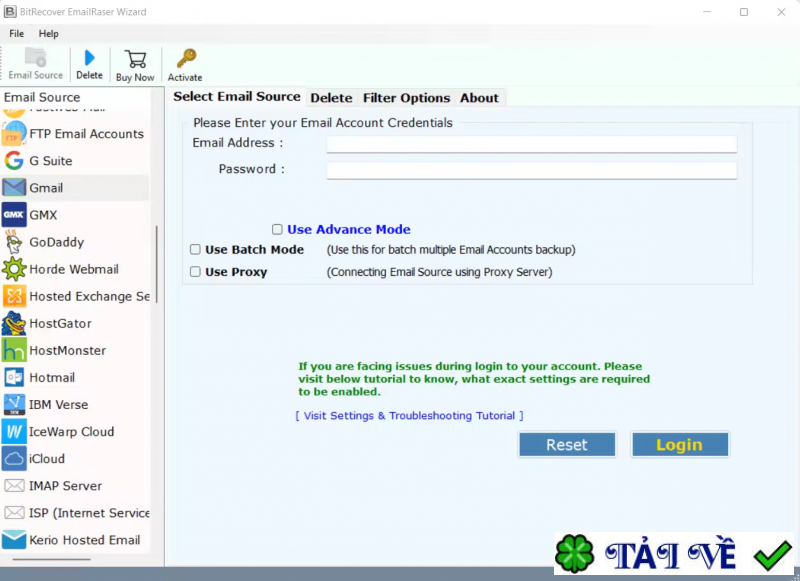Select the Hotmail Outlook icon

point(14,377)
